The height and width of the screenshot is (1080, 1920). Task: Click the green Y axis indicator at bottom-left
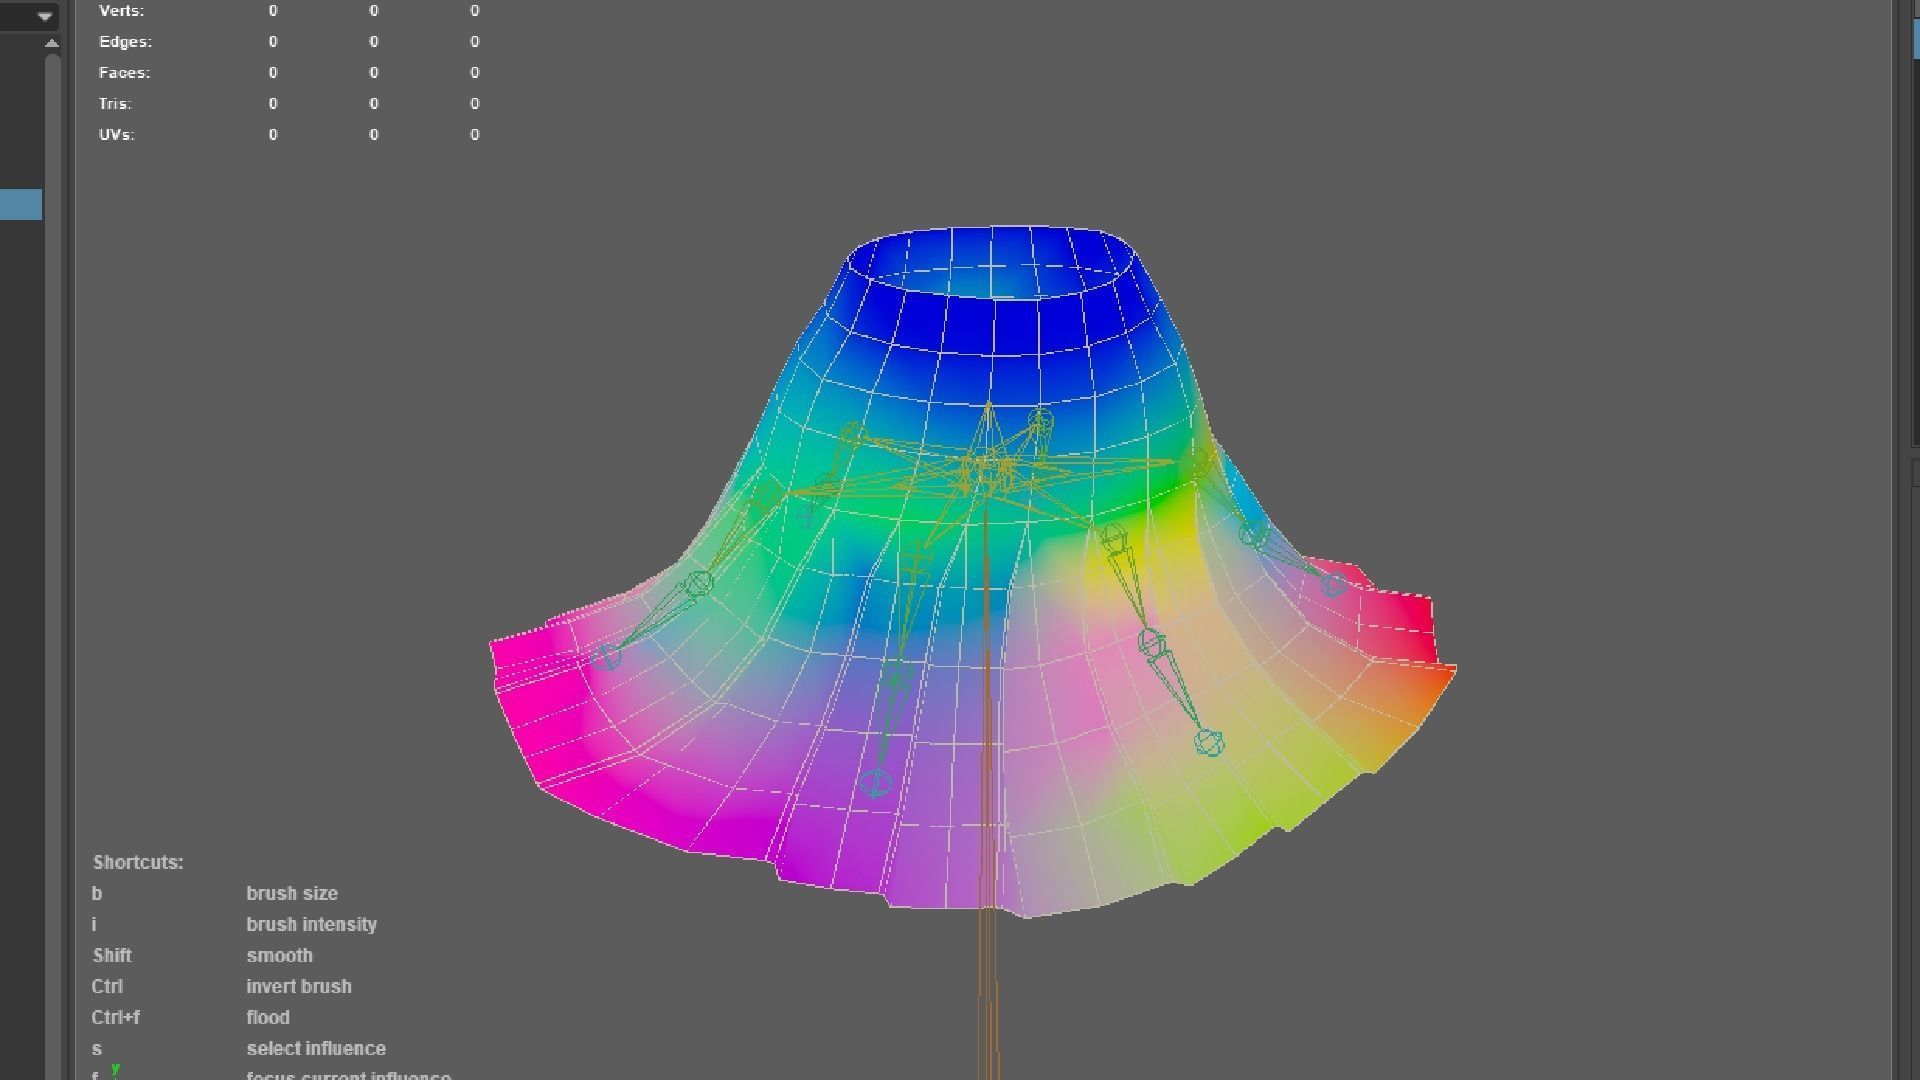pos(116,1068)
